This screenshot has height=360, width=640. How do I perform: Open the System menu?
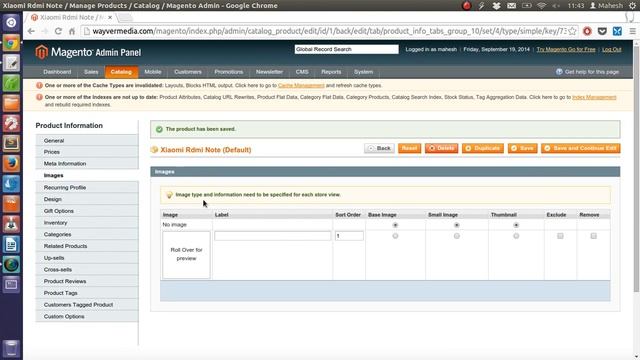click(363, 72)
